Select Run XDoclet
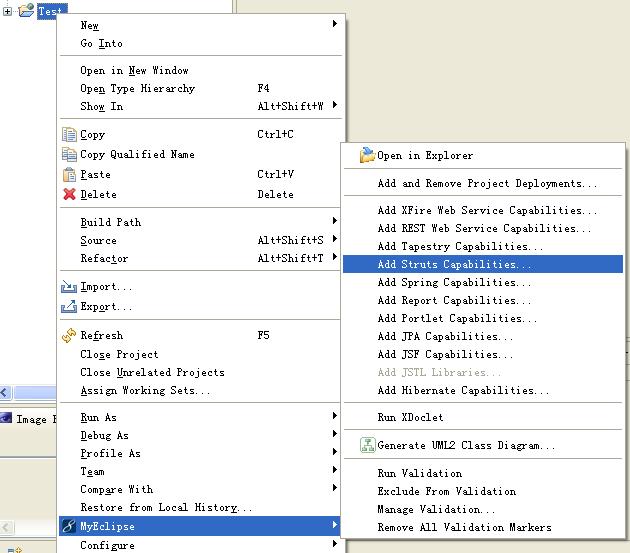The width and height of the screenshot is (630, 553). click(x=483, y=417)
